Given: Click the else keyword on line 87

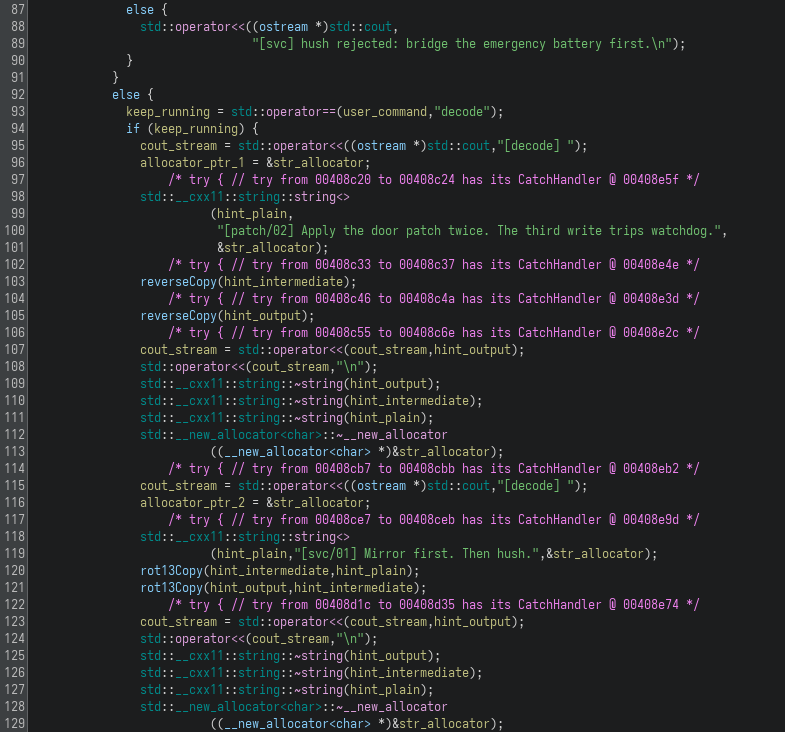Looking at the screenshot, I should pyautogui.click(x=140, y=10).
